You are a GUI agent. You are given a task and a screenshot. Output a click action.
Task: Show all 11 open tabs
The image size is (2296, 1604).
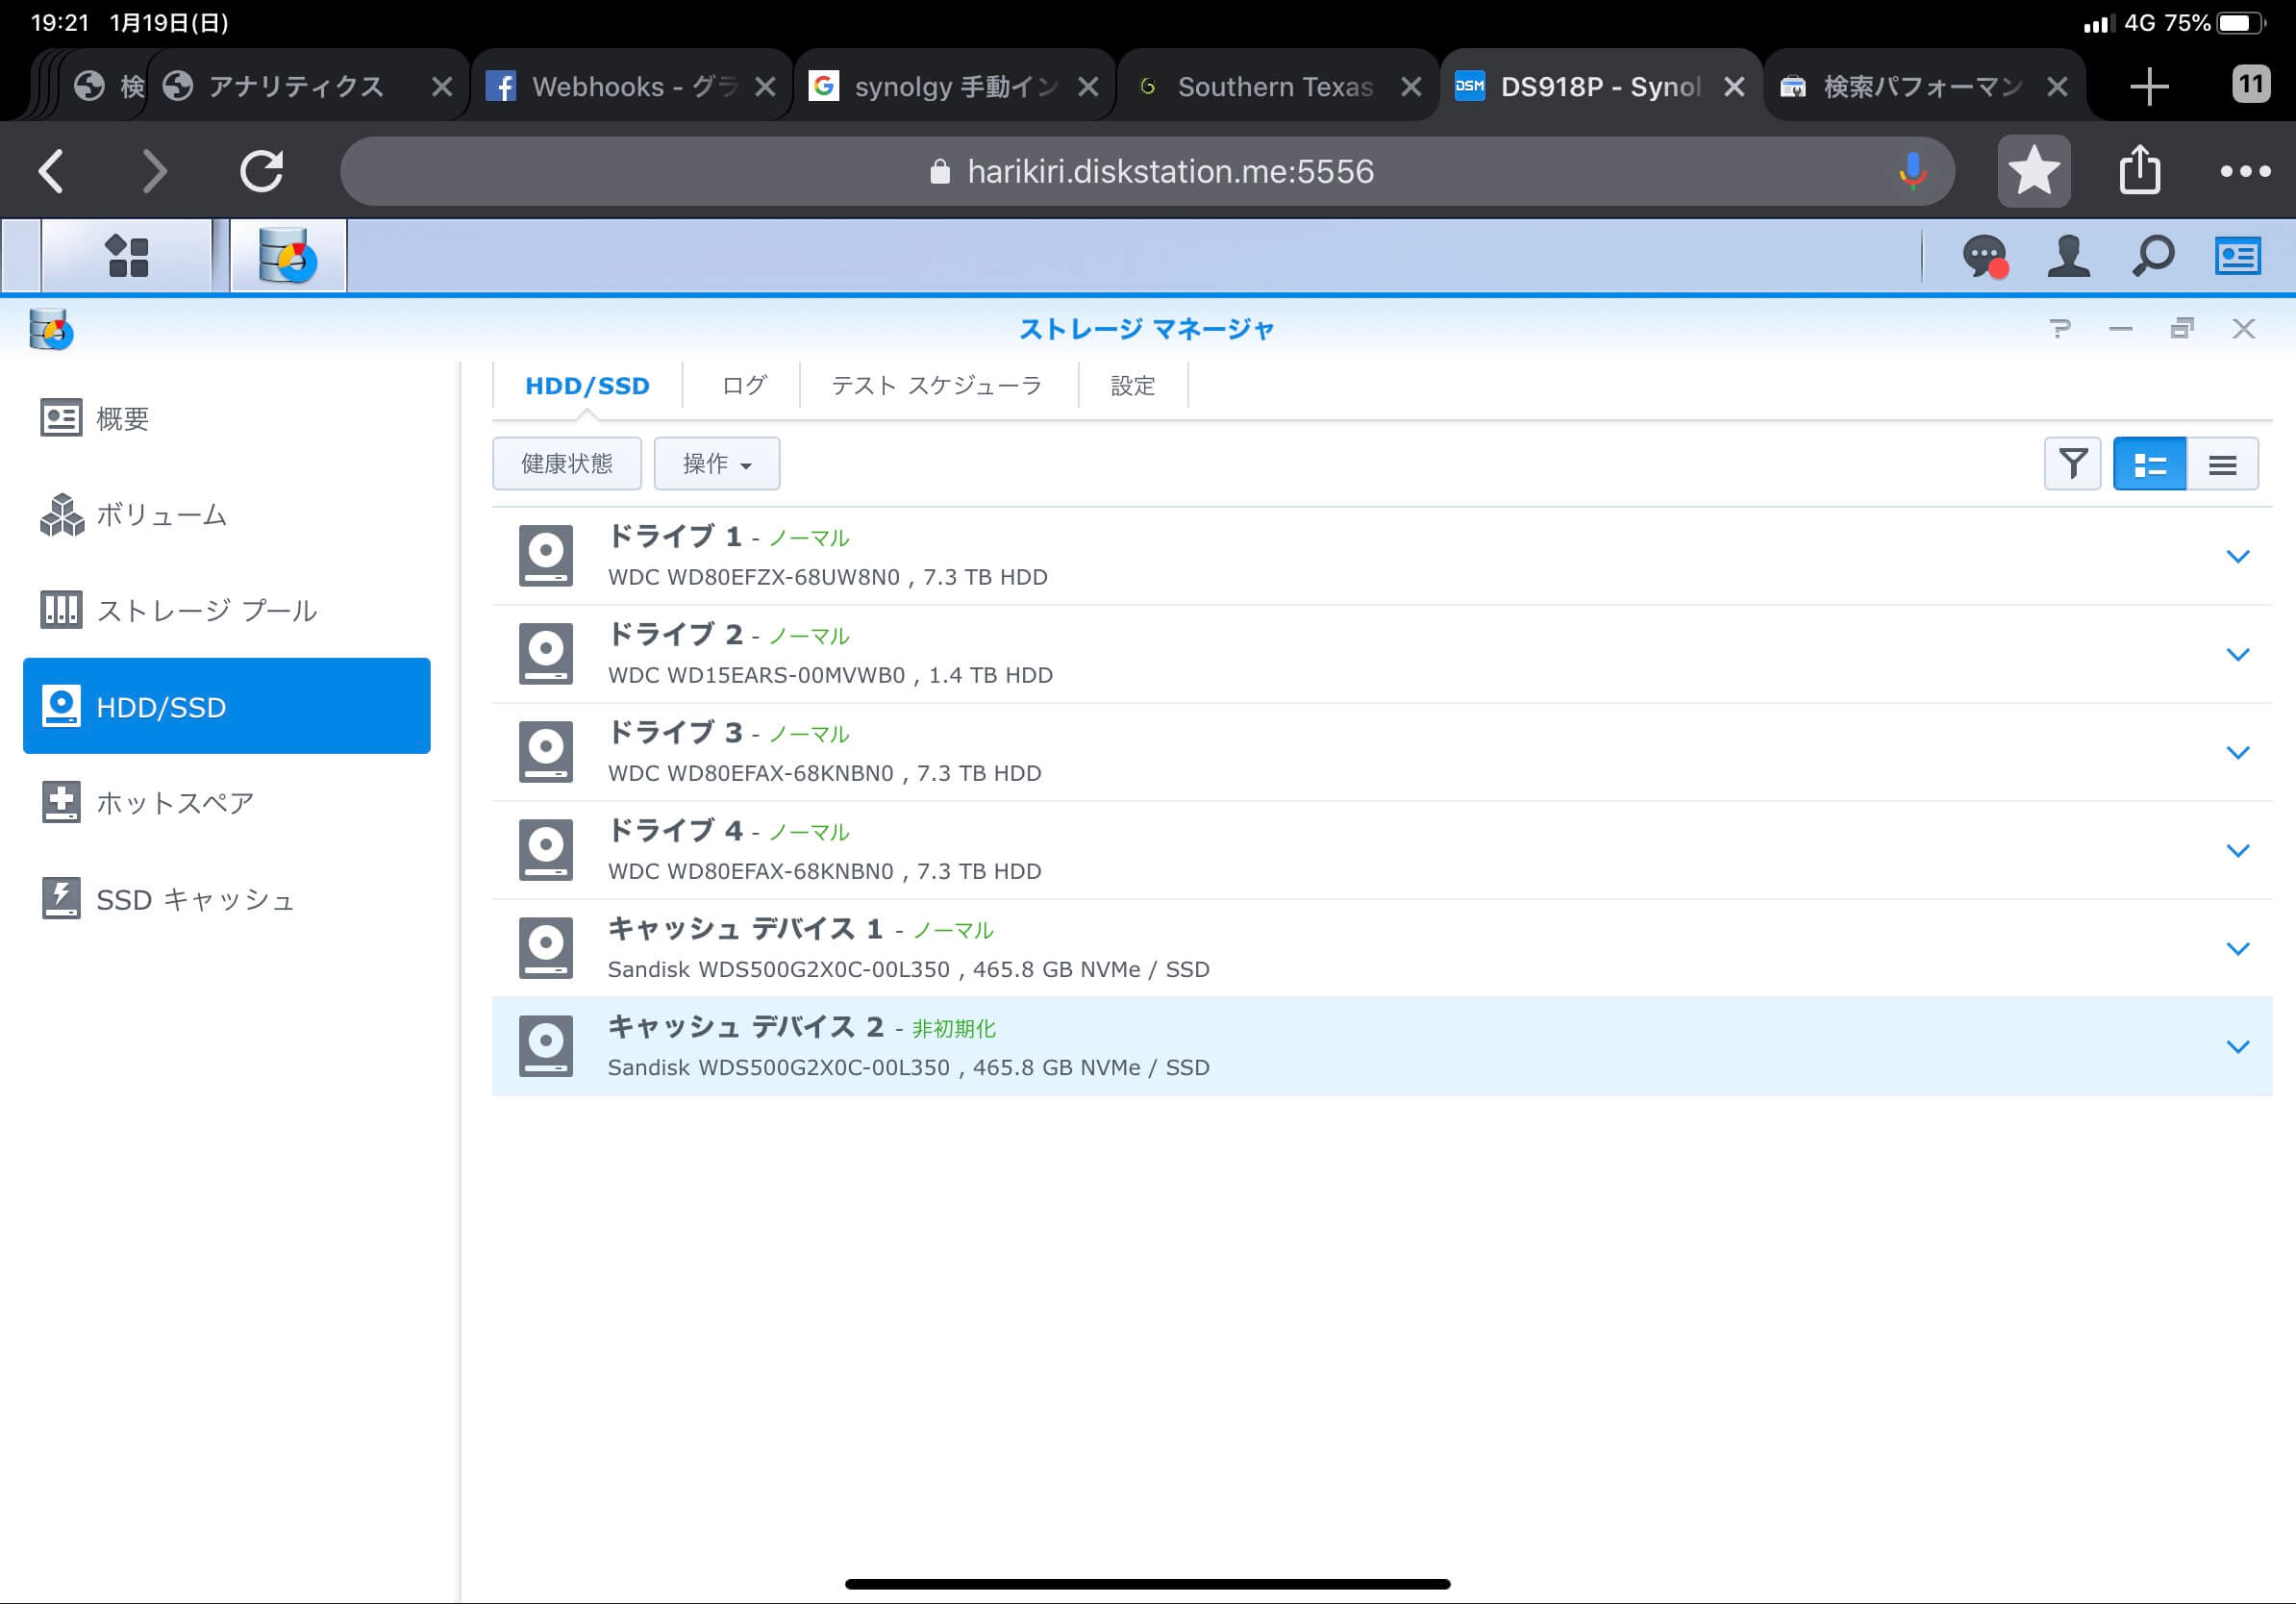[x=2251, y=84]
